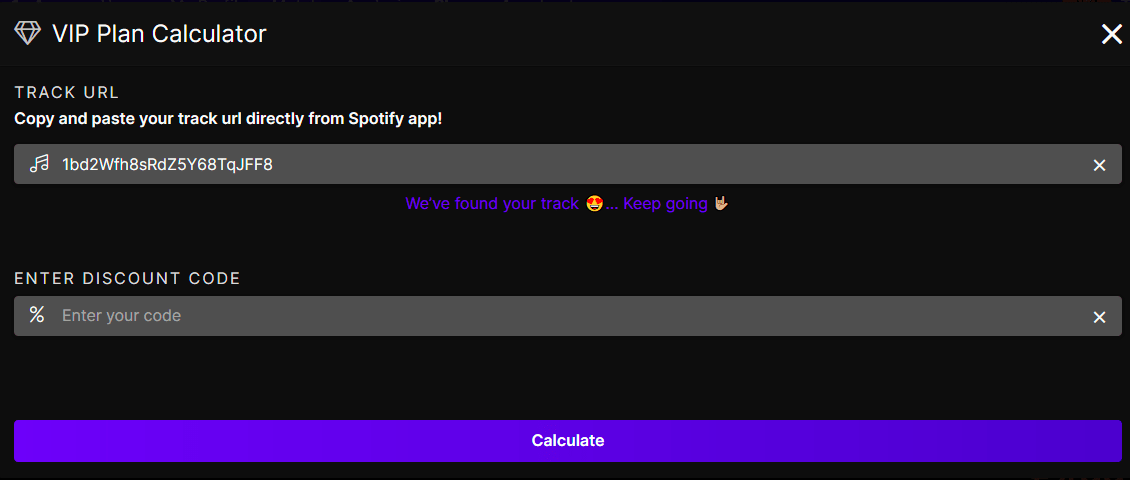Click the ENTER DISCOUNT CODE label
Viewport: 1130px width, 480px height.
[128, 278]
